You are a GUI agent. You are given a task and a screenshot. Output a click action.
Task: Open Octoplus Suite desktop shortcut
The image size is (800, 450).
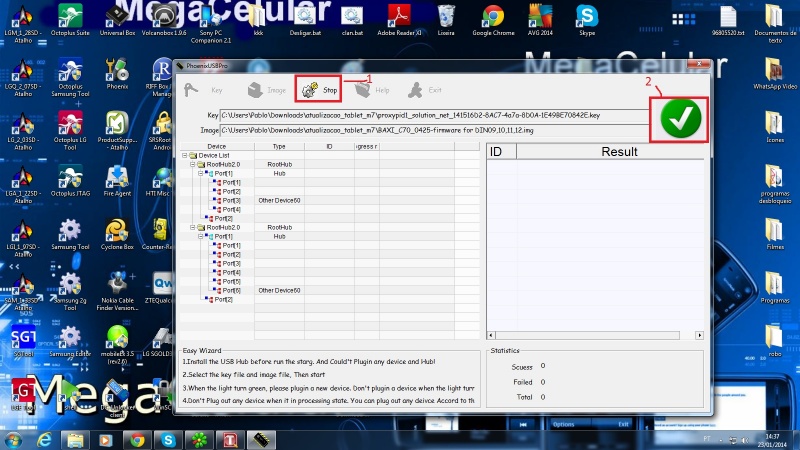[70, 20]
